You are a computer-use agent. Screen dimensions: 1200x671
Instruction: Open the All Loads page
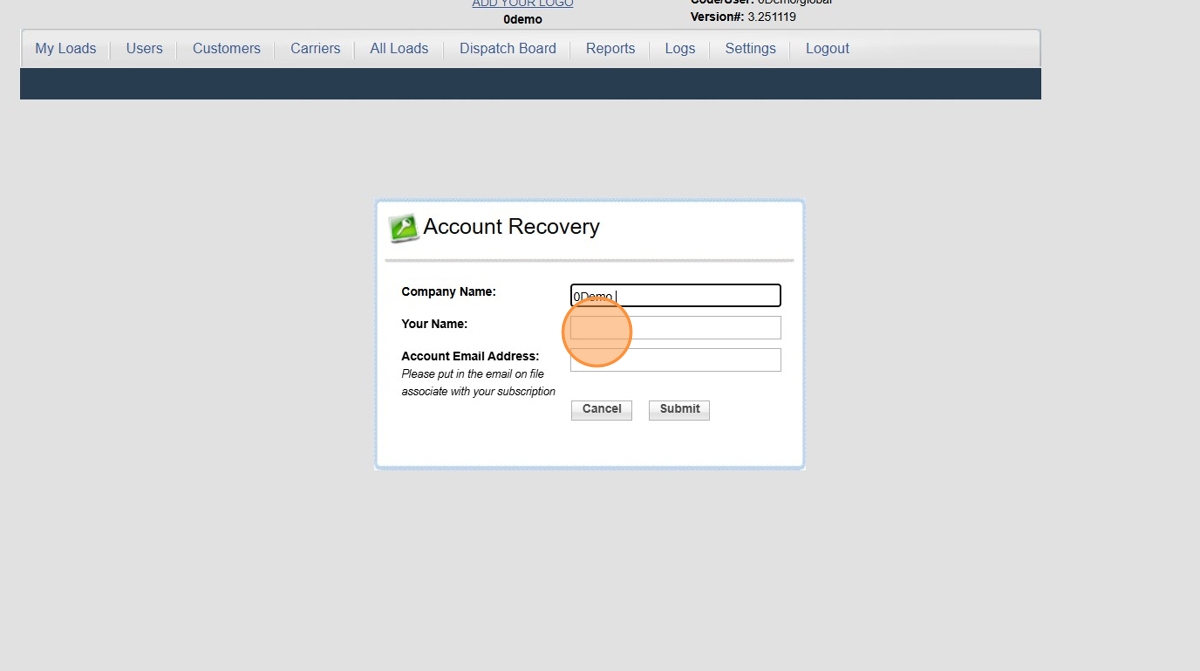399,48
